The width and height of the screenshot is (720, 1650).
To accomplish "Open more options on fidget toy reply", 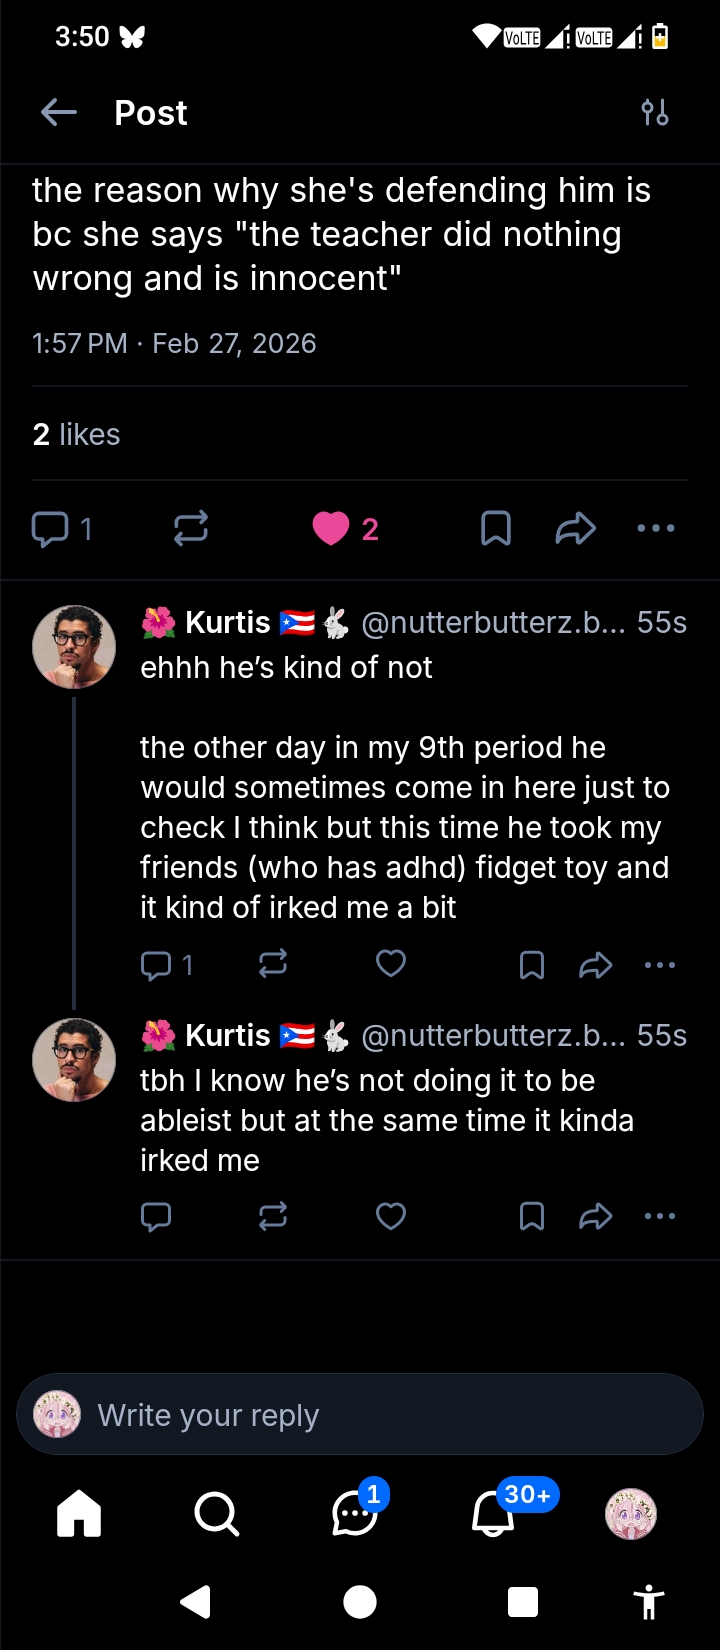I will coord(660,965).
